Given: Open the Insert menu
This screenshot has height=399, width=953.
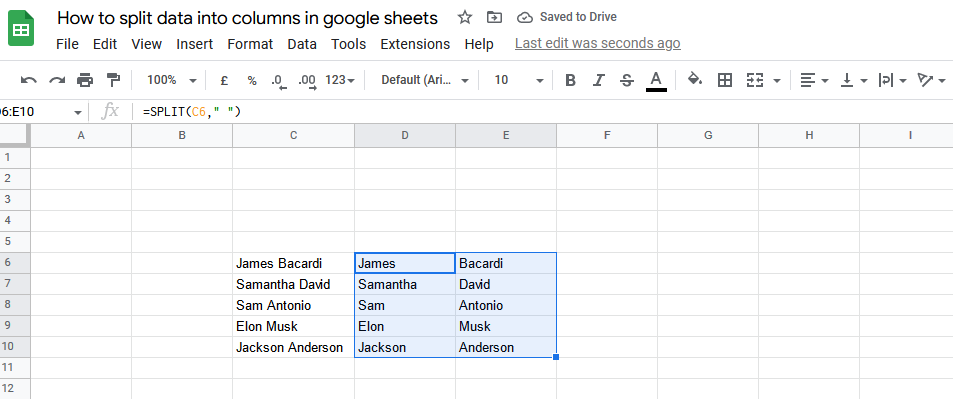Looking at the screenshot, I should (194, 44).
